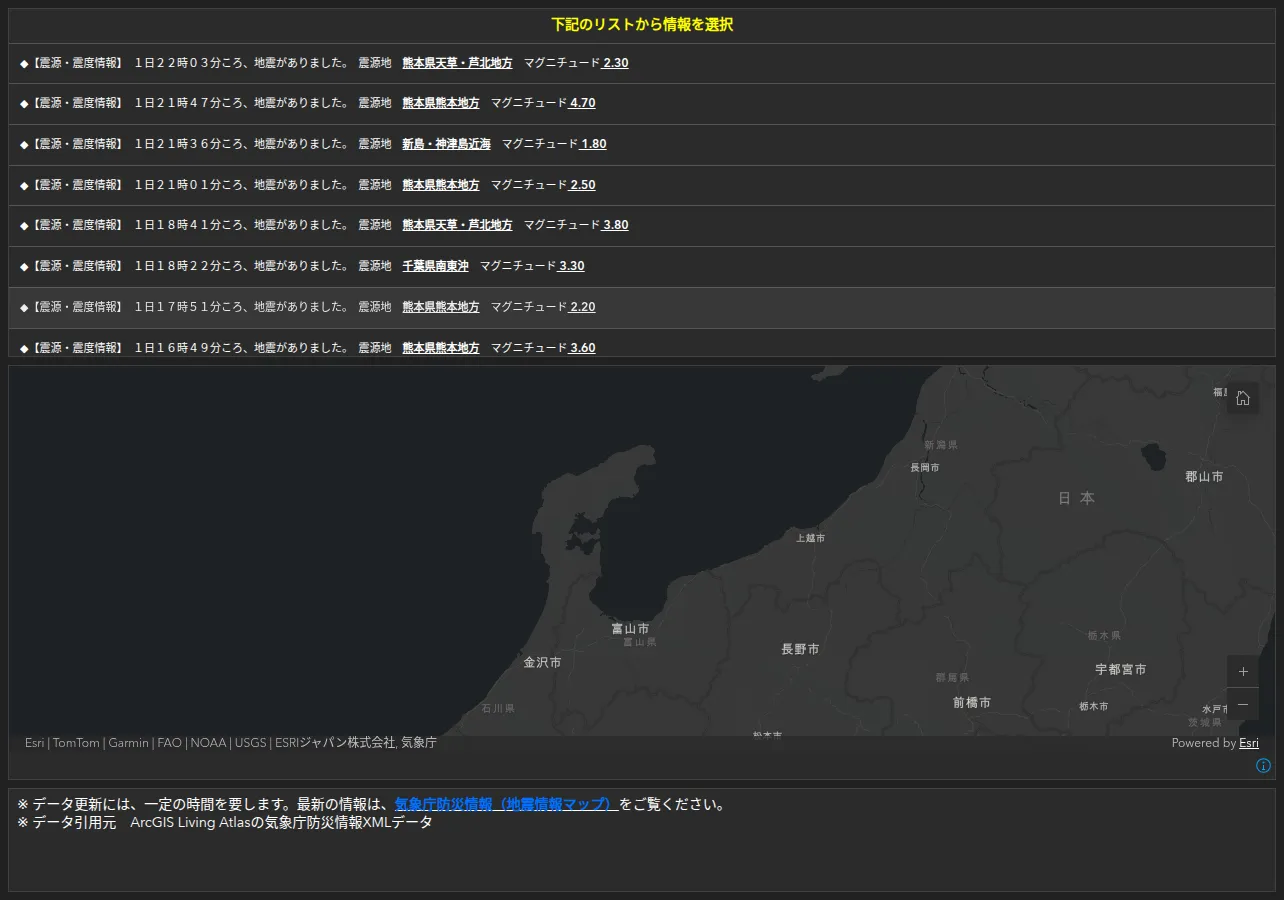Screen dimensions: 1284x900
Task: Click 前橋市 label on the map
Action: (x=971, y=703)
